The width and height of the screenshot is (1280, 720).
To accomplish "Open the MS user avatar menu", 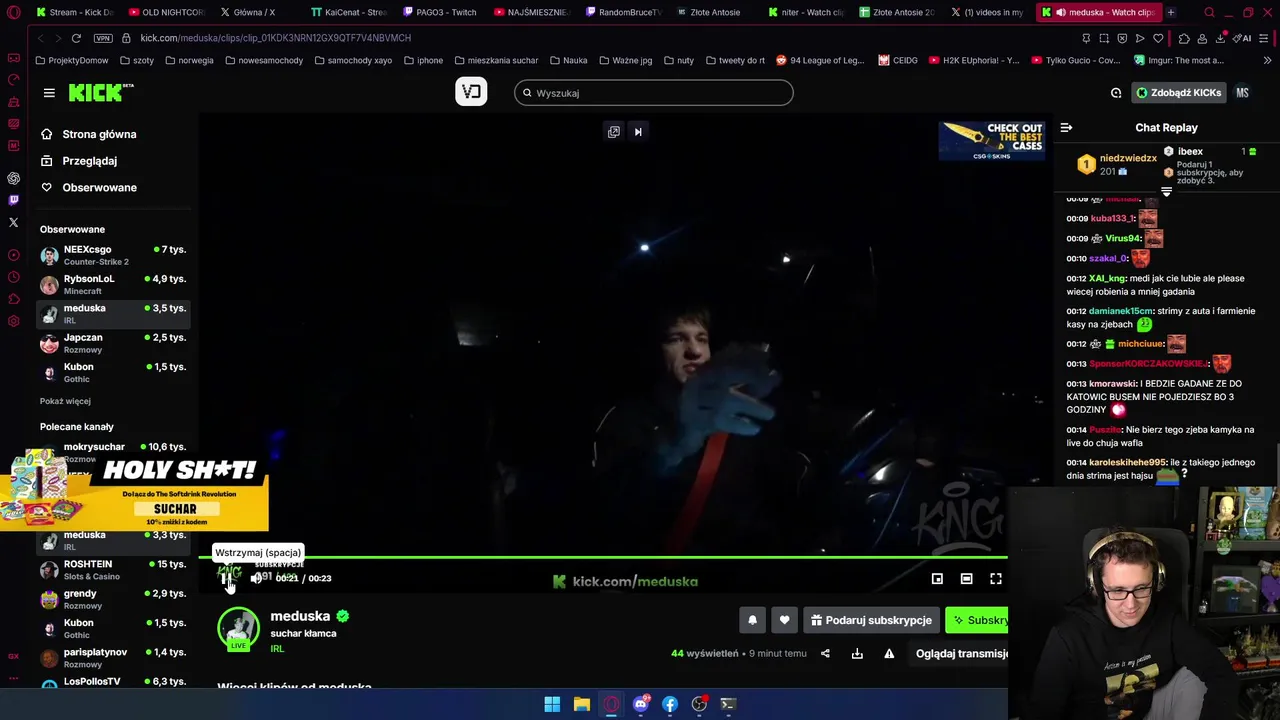I will 1242,93.
